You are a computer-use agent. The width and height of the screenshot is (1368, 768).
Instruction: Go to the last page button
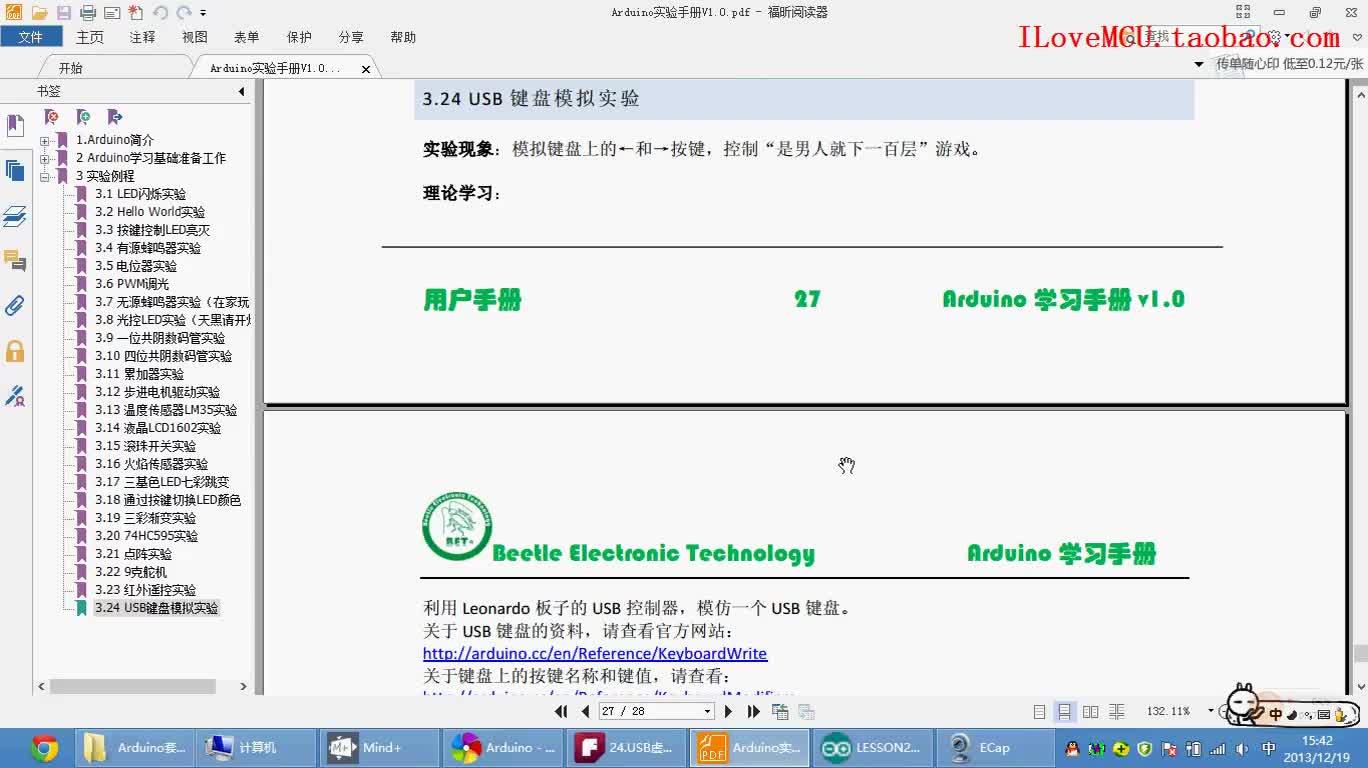(x=754, y=711)
